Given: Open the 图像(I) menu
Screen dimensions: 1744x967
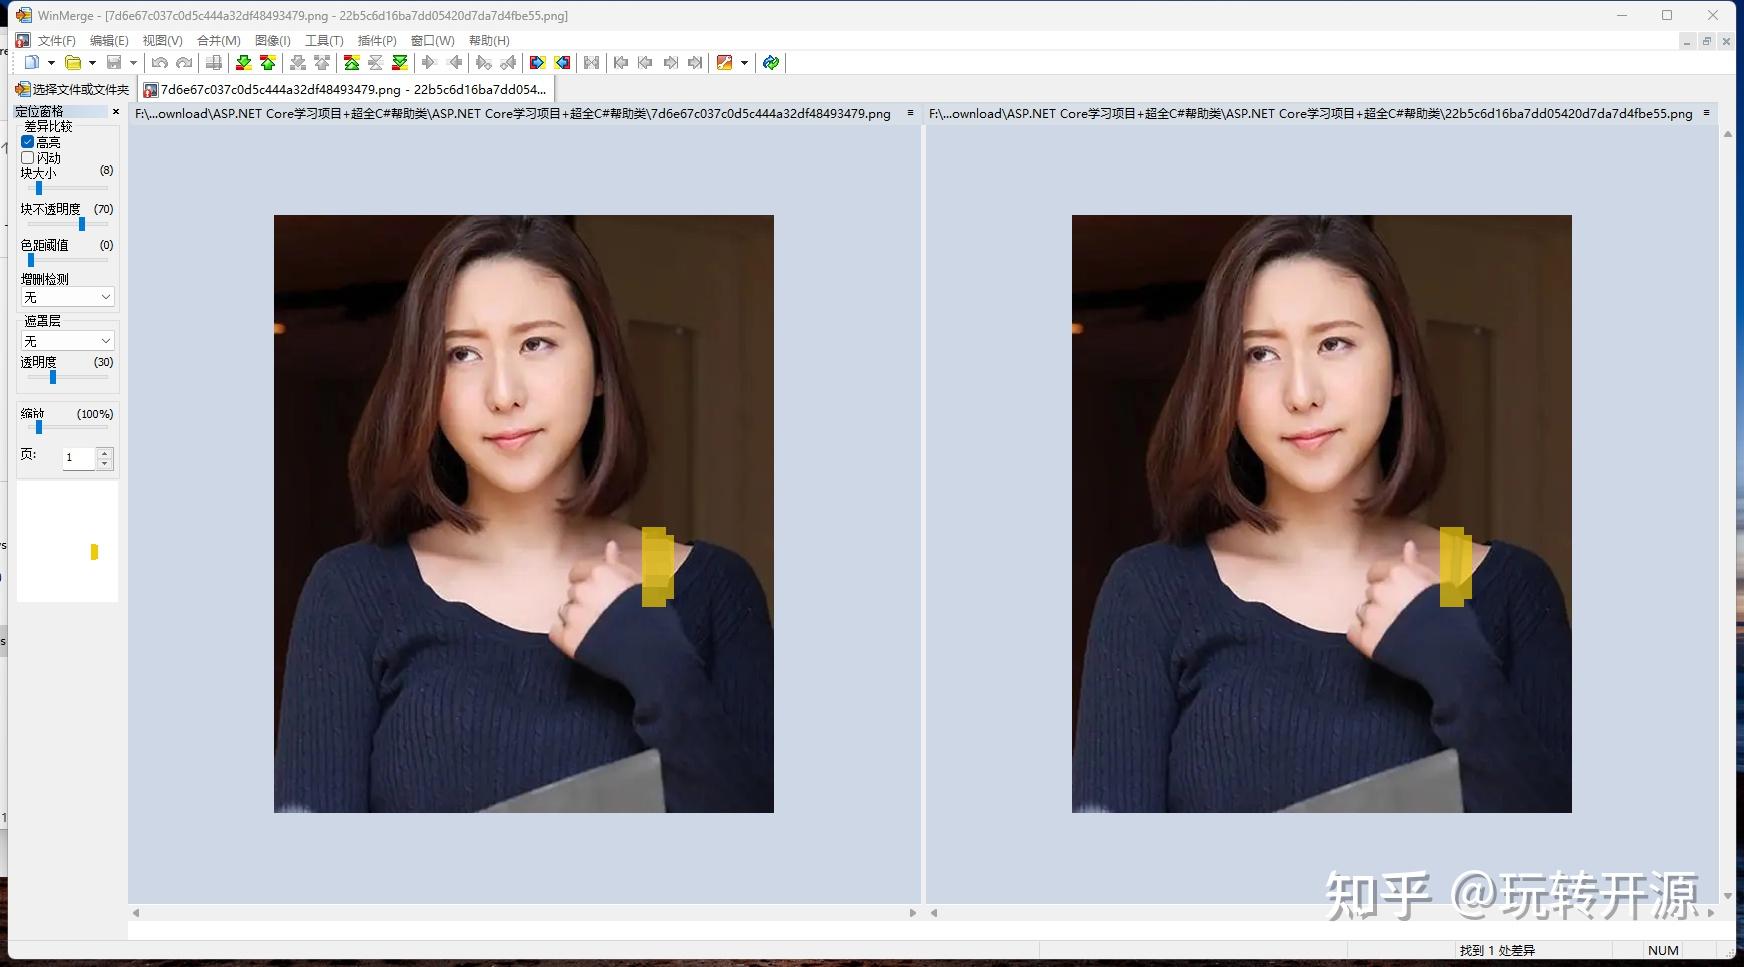Looking at the screenshot, I should click(272, 41).
